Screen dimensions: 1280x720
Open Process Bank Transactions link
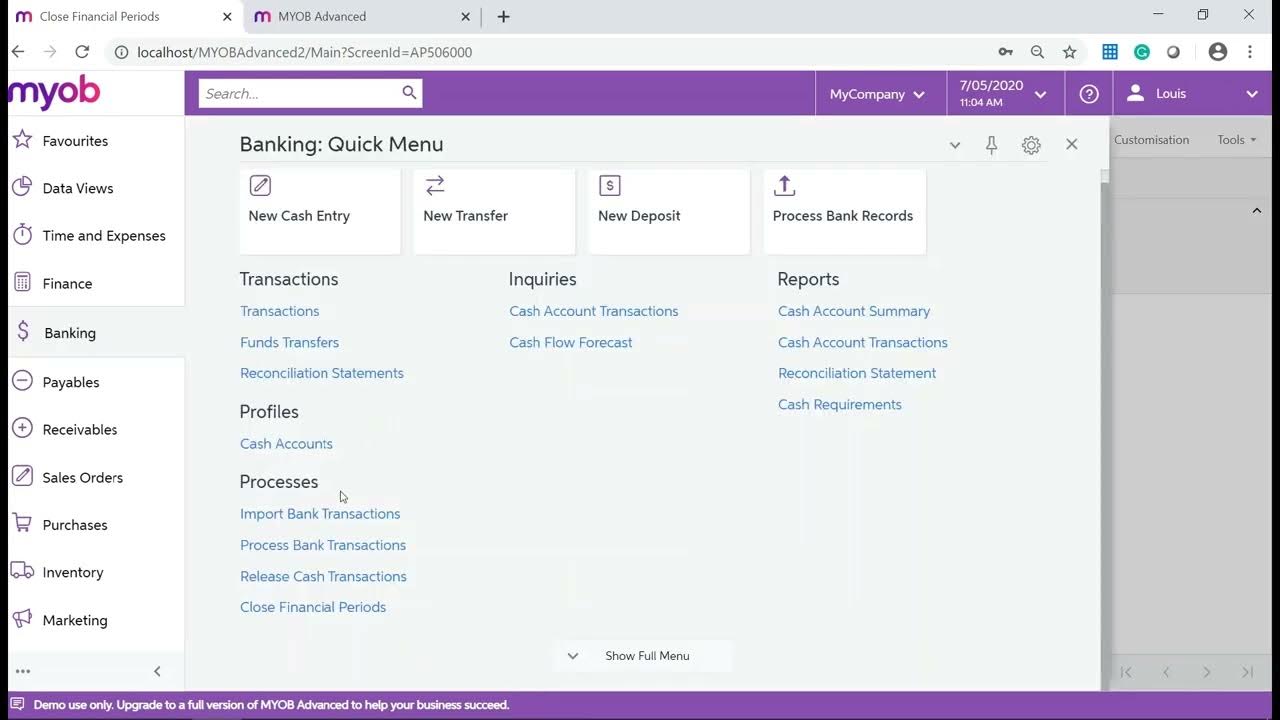[323, 545]
